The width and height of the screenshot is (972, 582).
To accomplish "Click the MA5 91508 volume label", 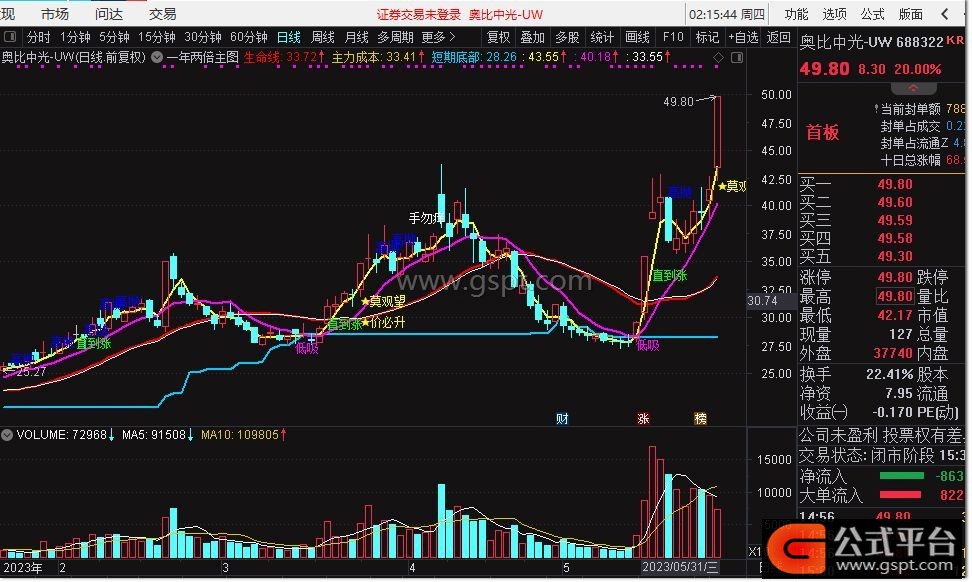I will point(158,435).
